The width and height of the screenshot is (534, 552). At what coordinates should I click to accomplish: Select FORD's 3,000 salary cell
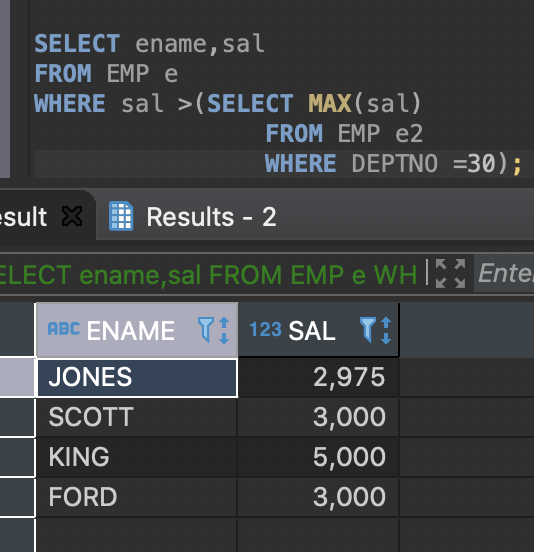(319, 497)
